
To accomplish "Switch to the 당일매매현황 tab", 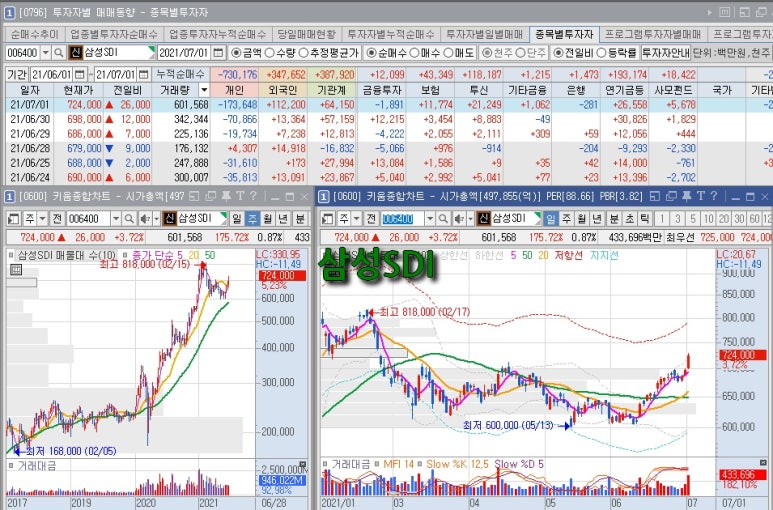I will (x=306, y=34).
